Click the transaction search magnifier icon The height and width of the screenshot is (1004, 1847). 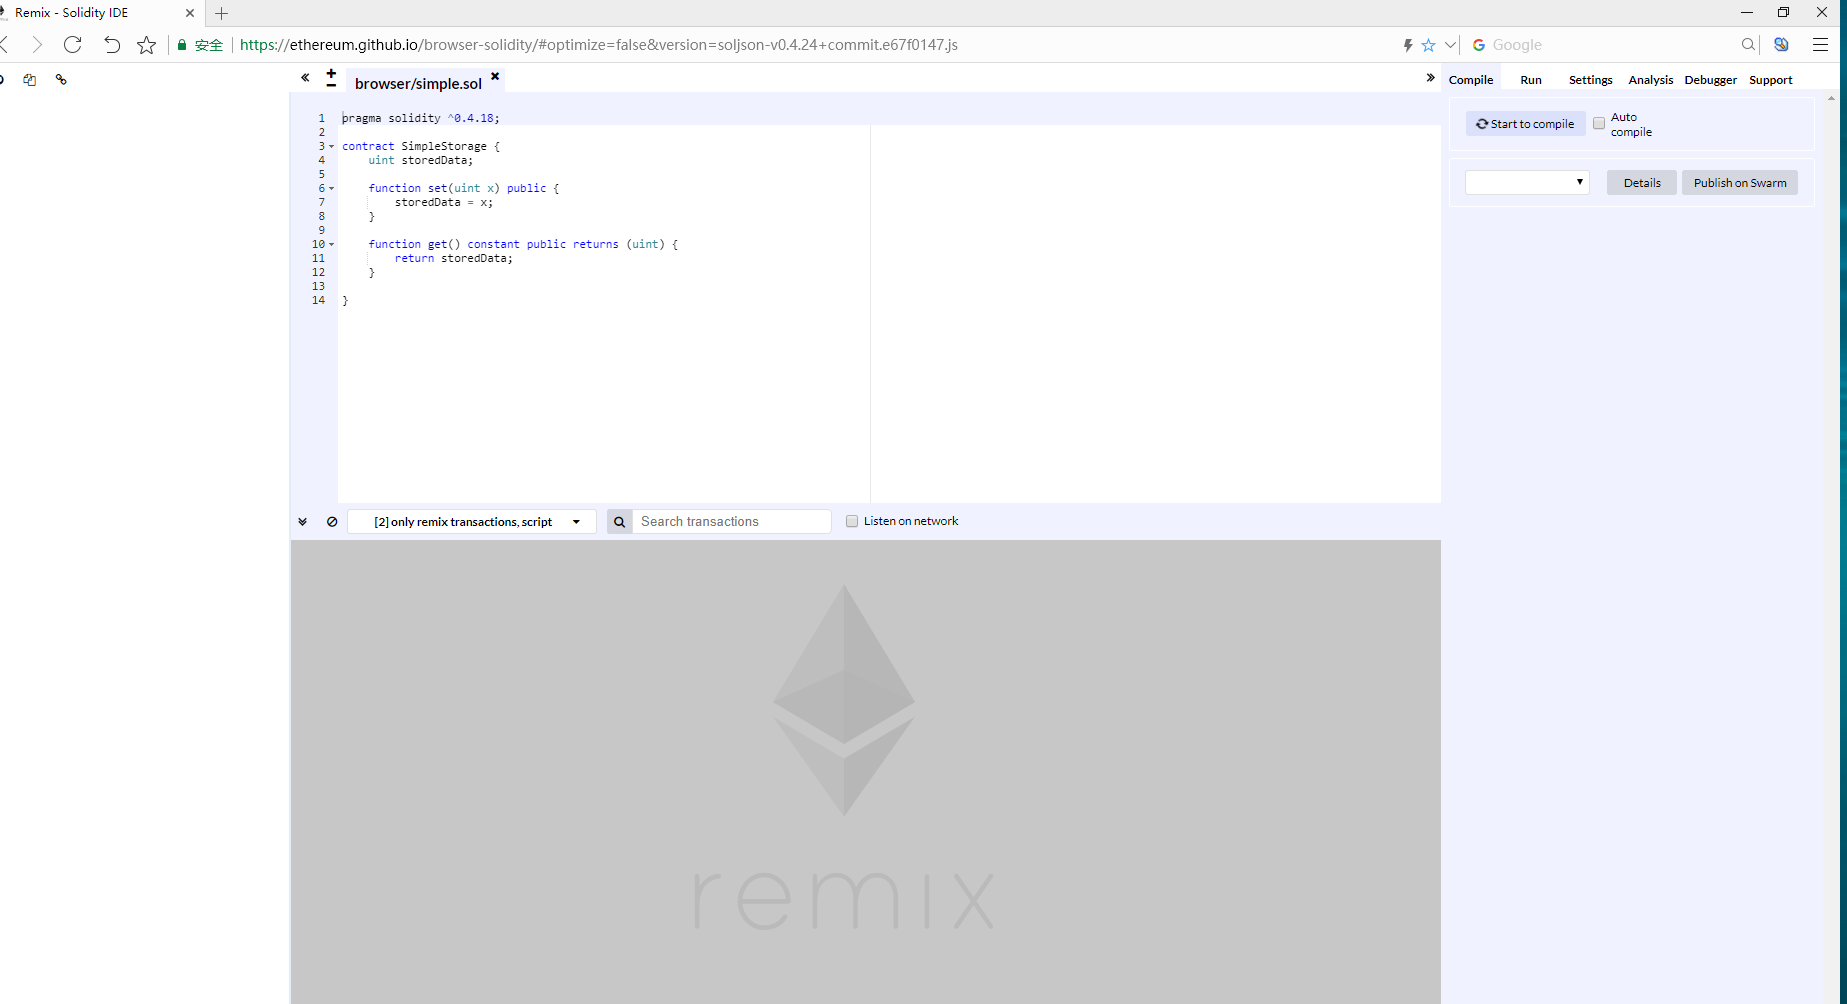(619, 522)
